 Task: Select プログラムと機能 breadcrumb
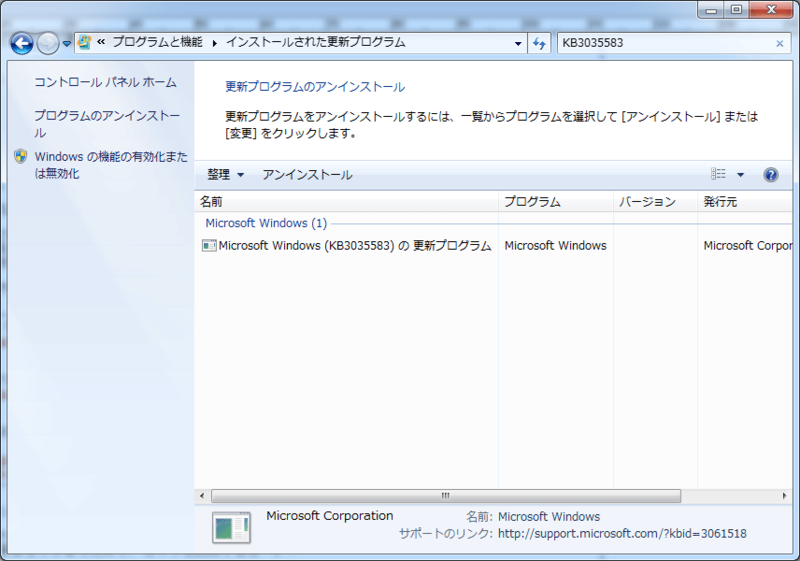click(x=157, y=42)
